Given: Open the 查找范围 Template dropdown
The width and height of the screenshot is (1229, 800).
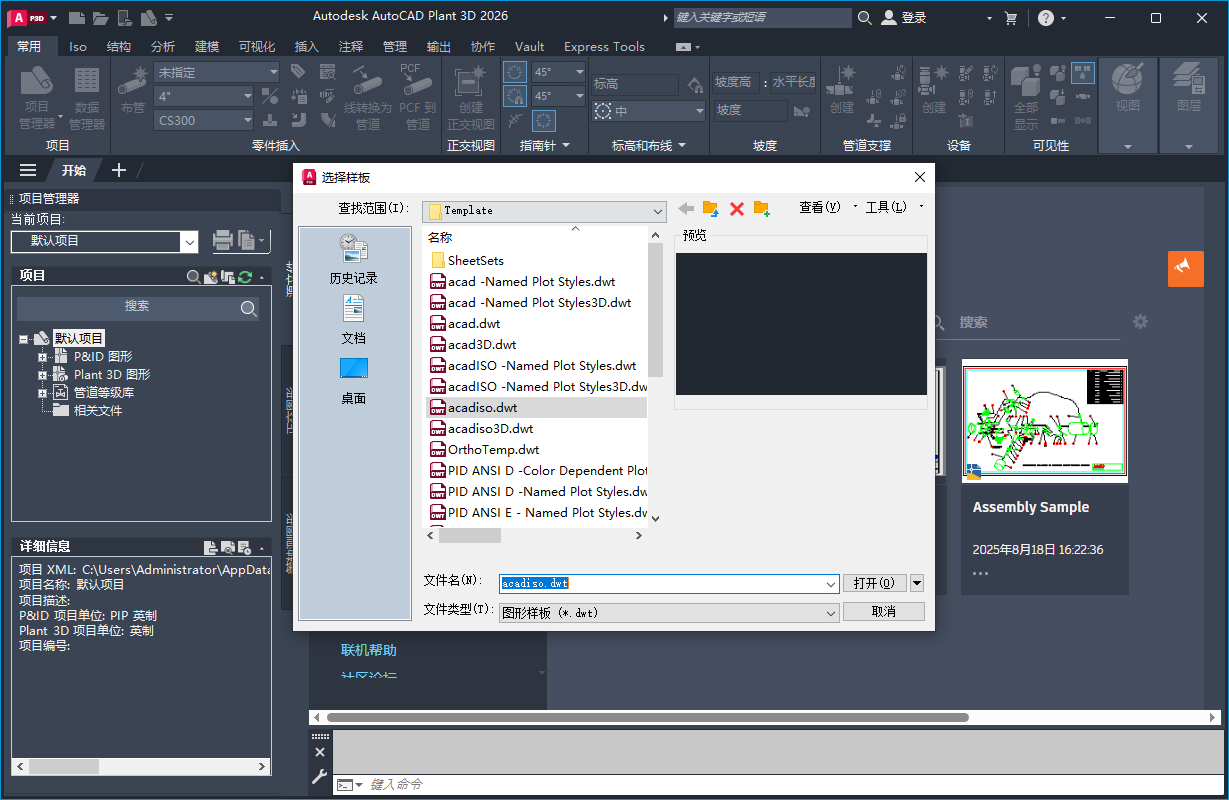Looking at the screenshot, I should tap(659, 211).
